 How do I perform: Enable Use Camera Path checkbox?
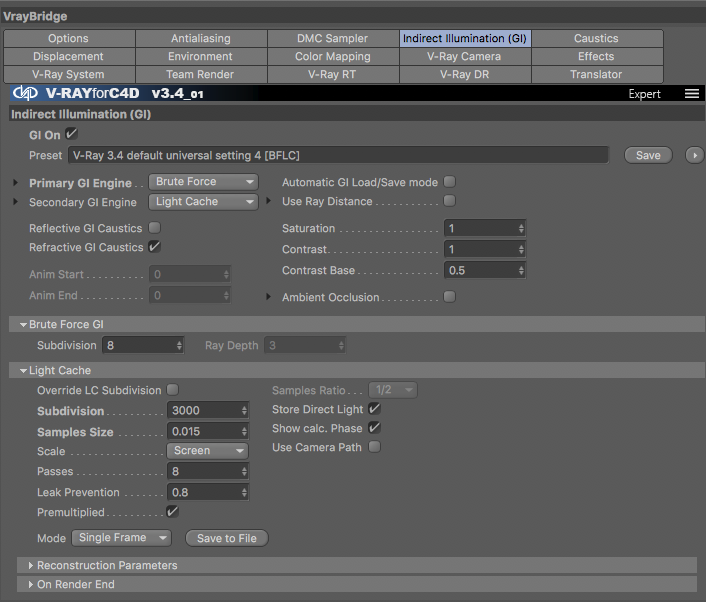pos(374,447)
